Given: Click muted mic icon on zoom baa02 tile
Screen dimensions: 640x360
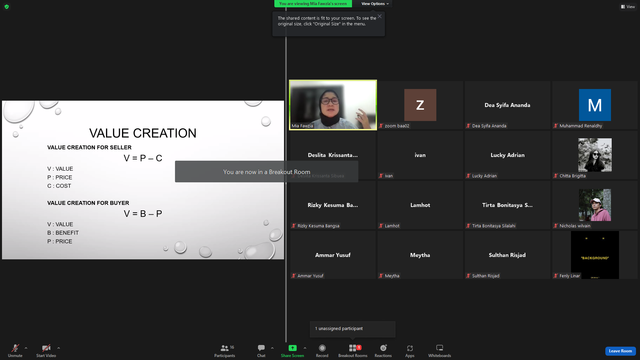Looking at the screenshot, I should [x=381, y=126].
